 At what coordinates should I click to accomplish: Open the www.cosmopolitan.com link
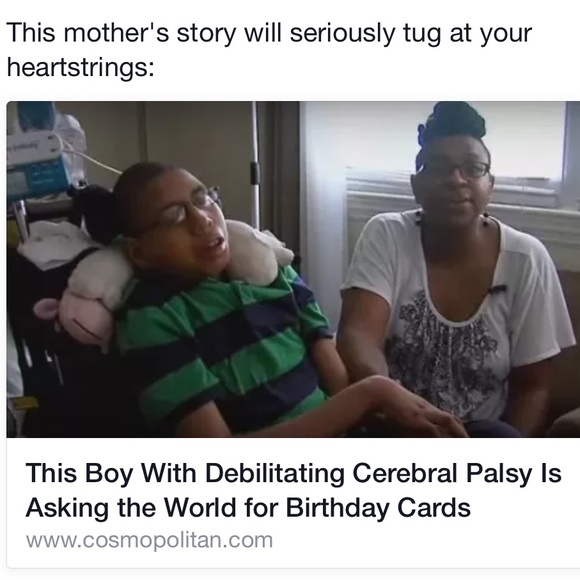(149, 540)
